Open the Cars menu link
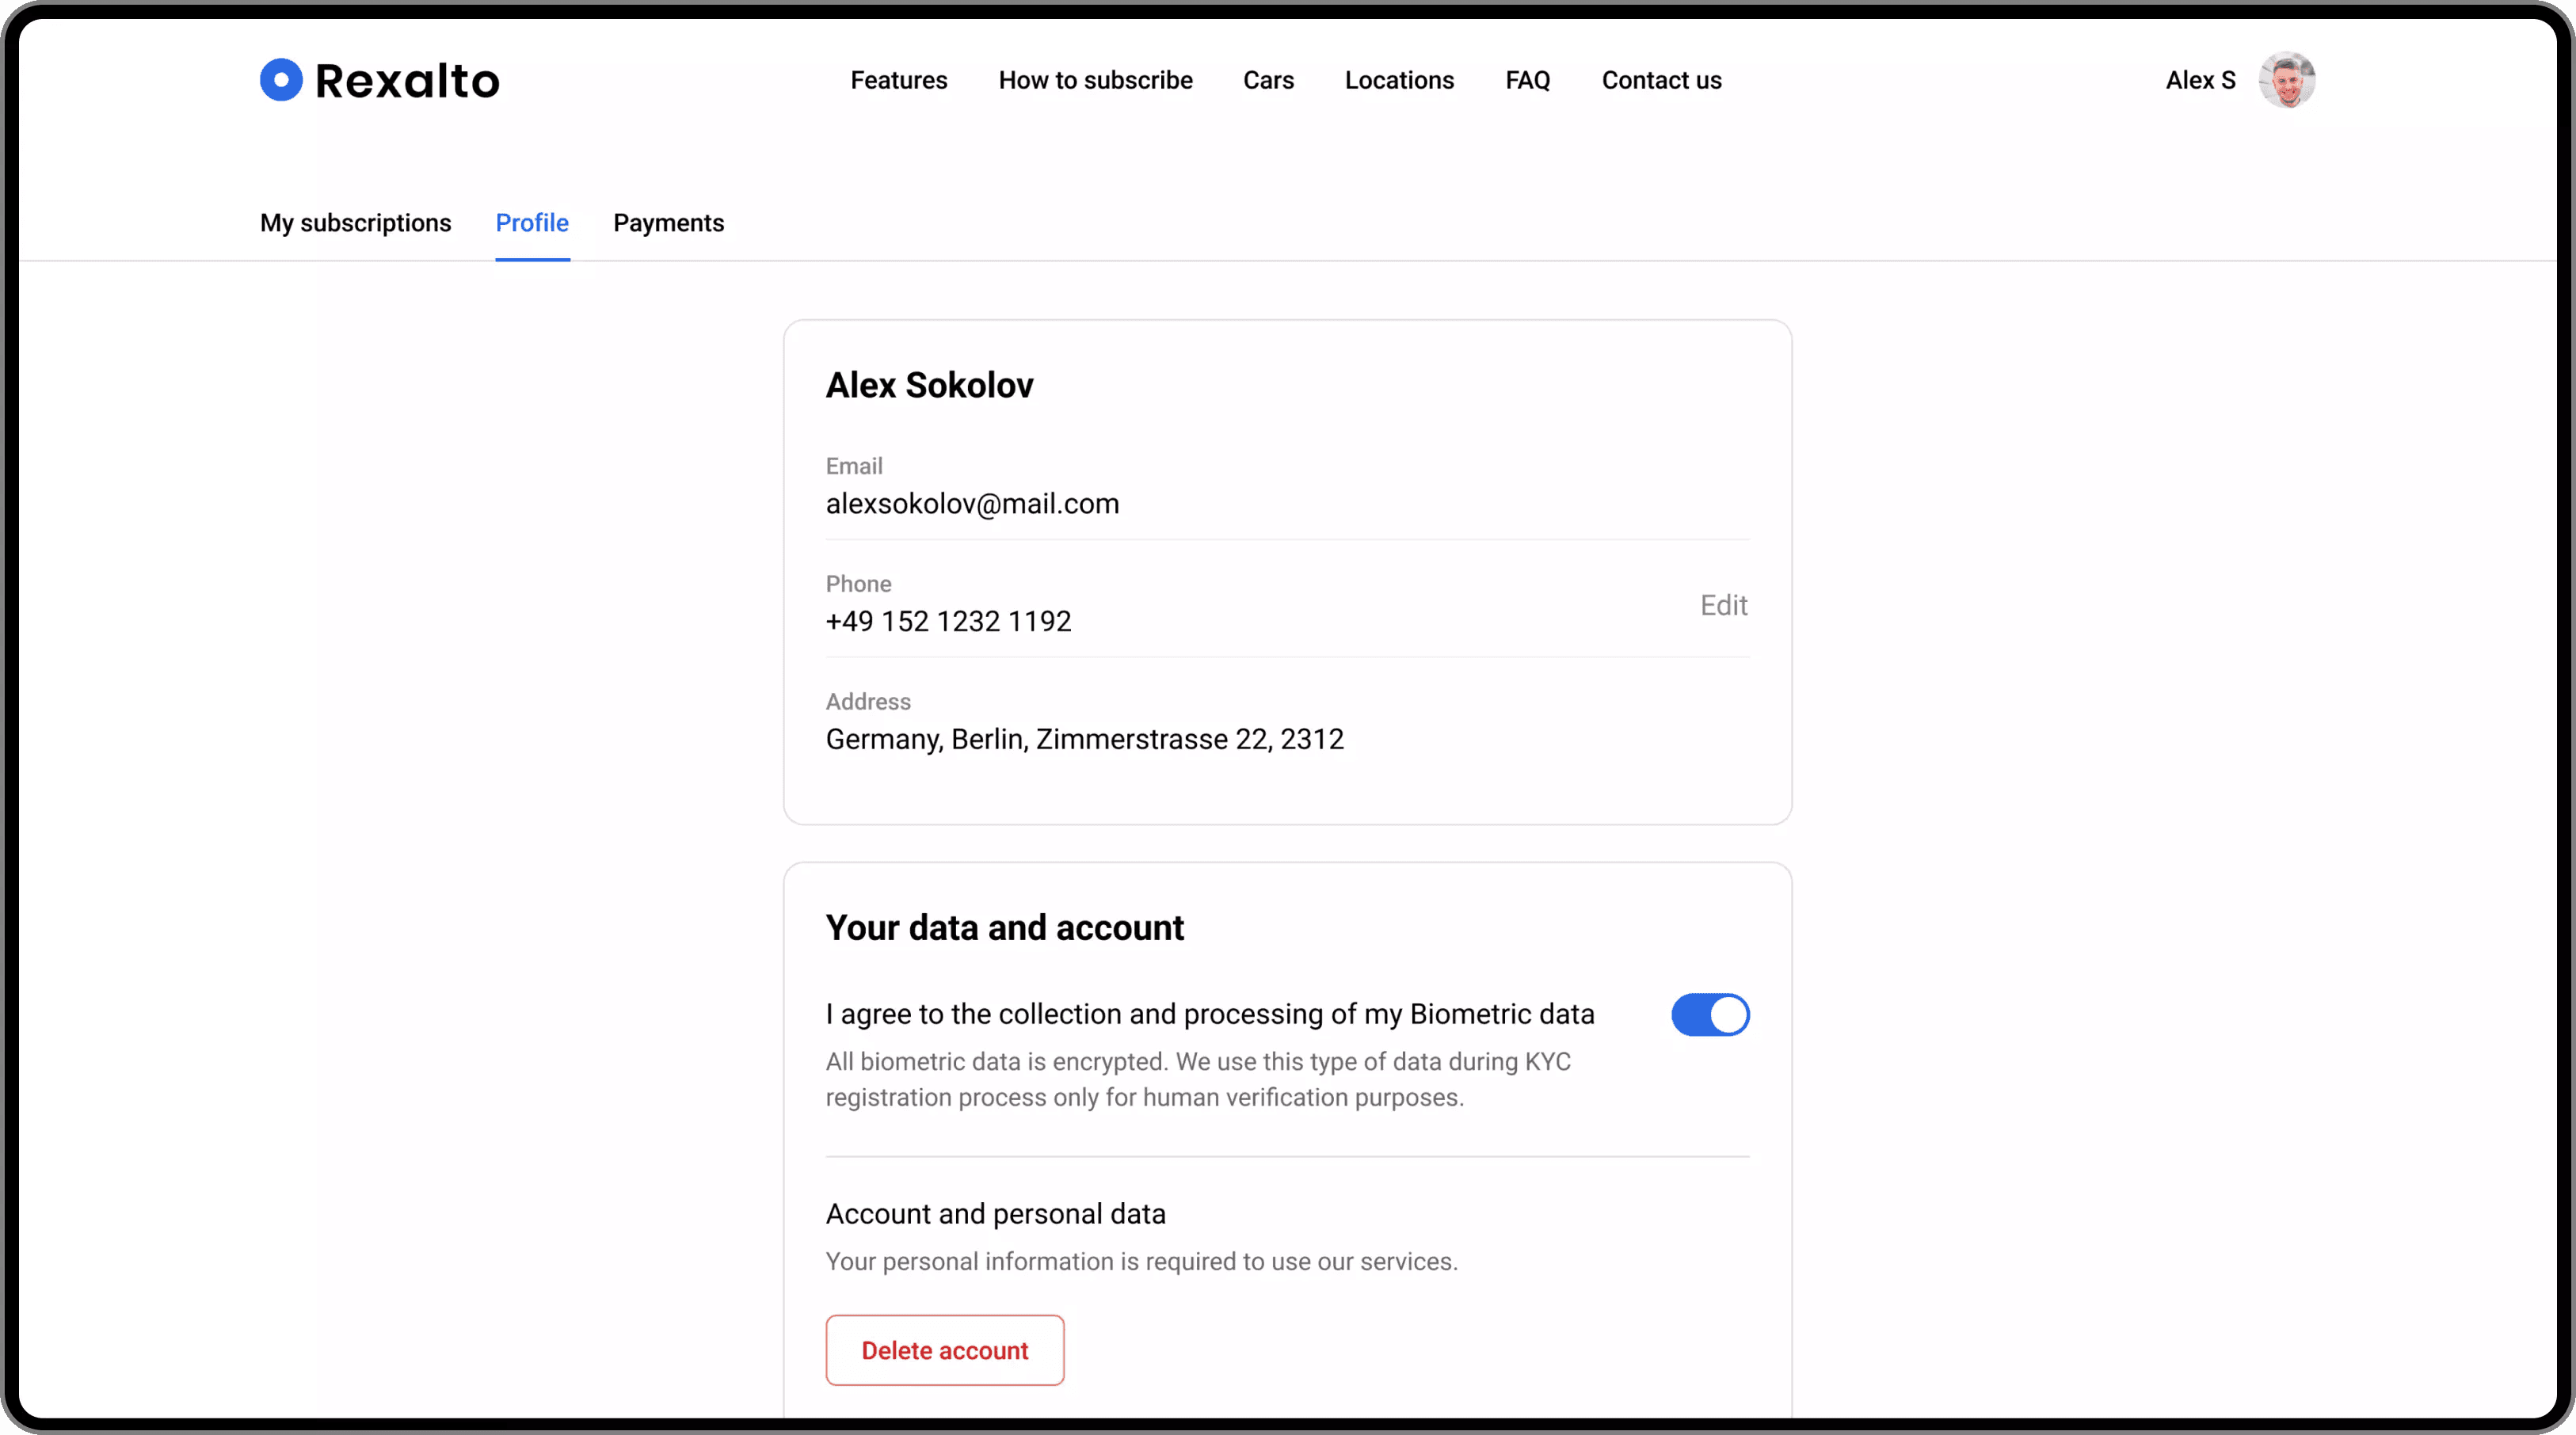The image size is (2576, 1435). [x=1268, y=80]
